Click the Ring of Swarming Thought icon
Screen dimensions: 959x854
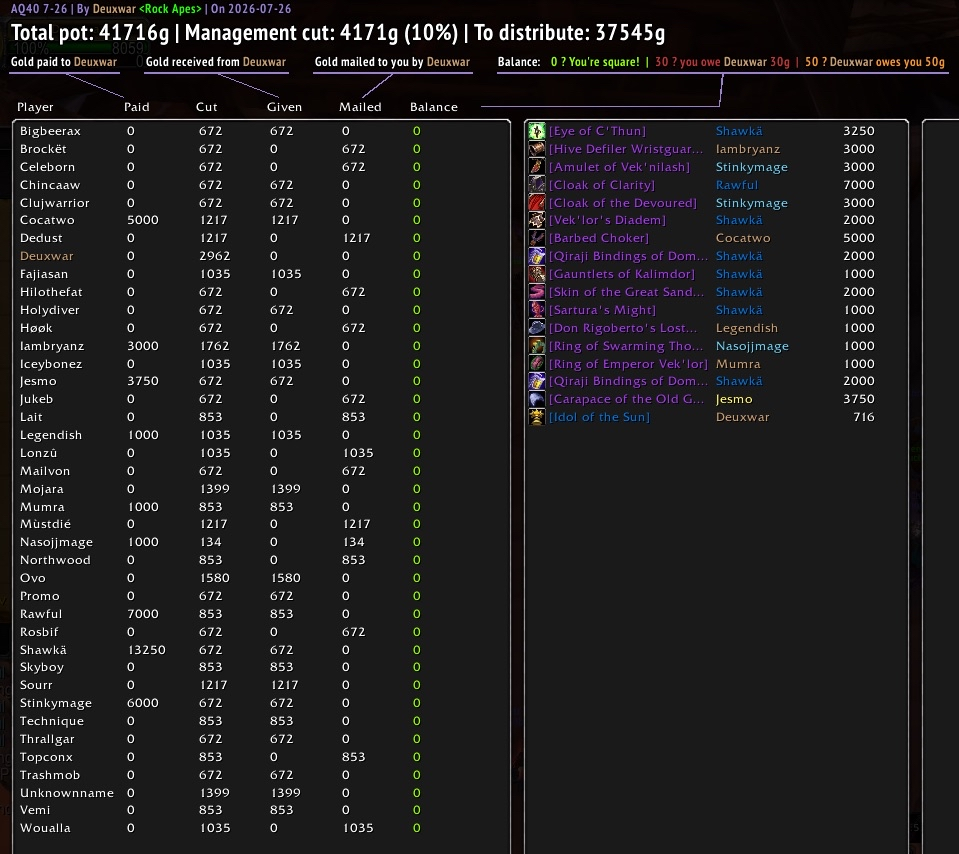coord(536,346)
